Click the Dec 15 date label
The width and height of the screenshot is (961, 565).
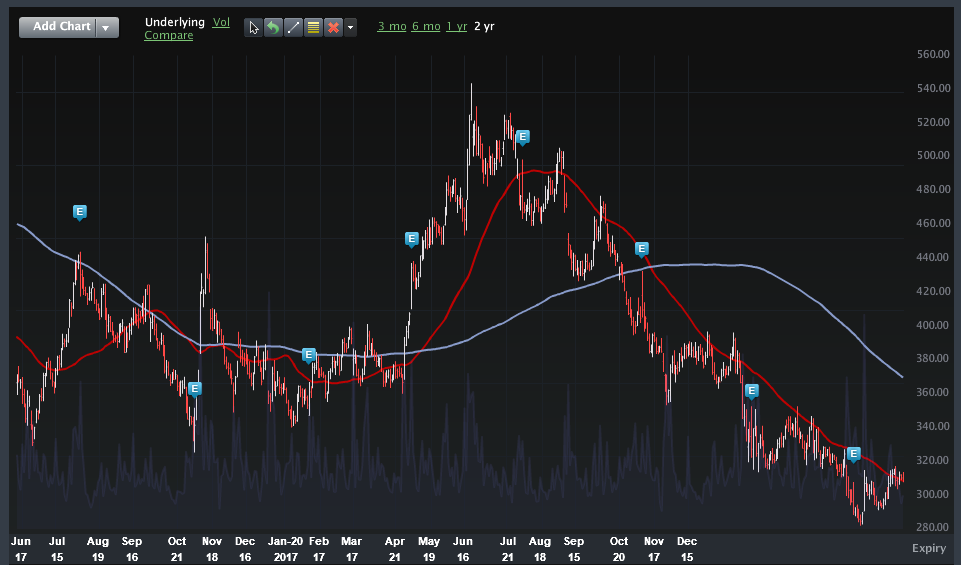(x=687, y=549)
